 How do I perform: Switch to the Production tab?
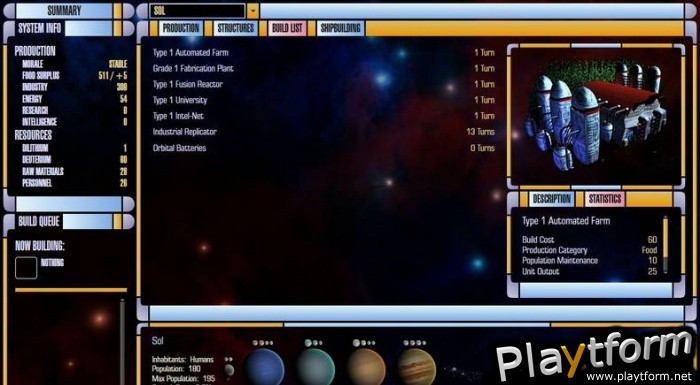[180, 28]
